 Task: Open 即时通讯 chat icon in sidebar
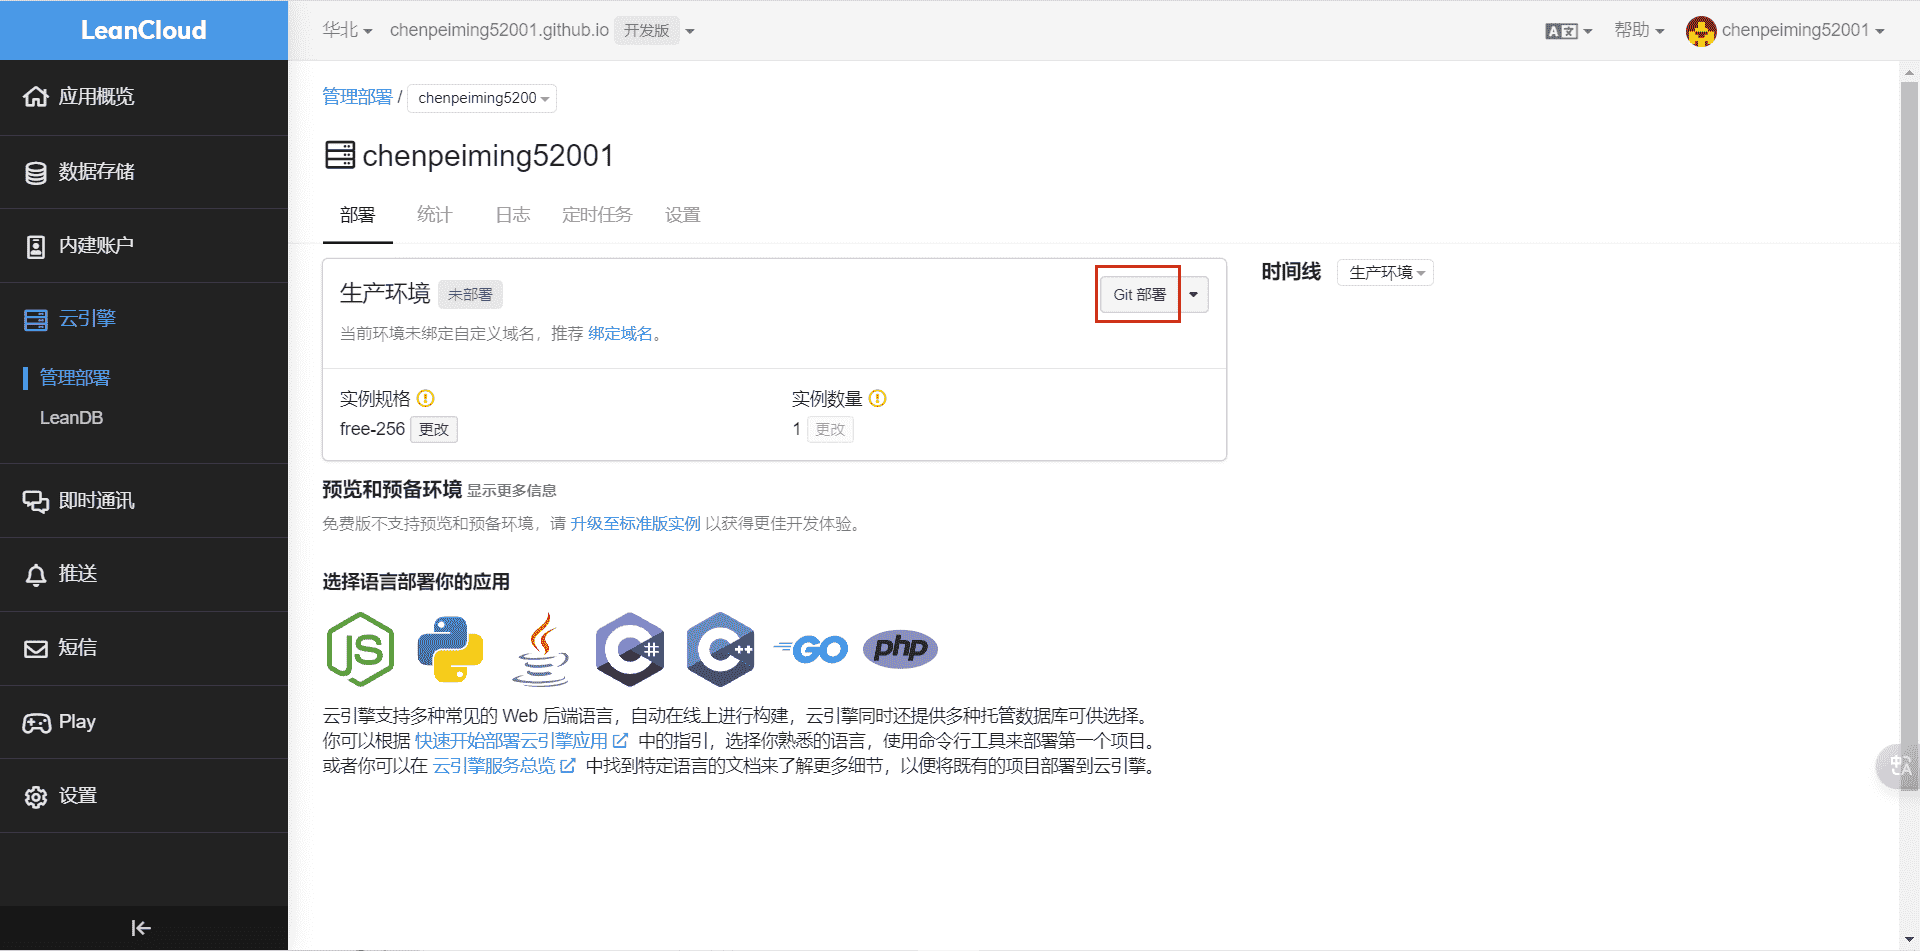pyautogui.click(x=36, y=502)
